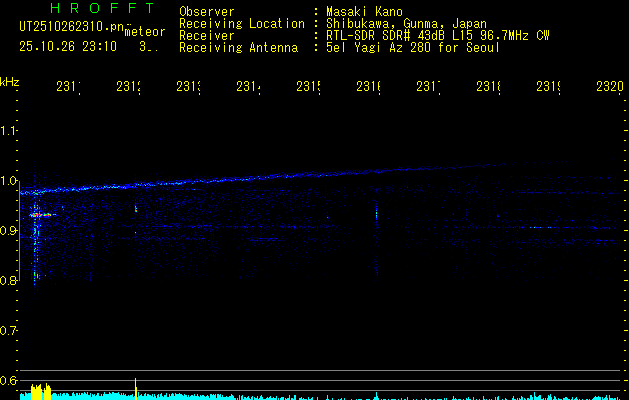
Task: Click the 'Observer' field label
Action: click(207, 12)
